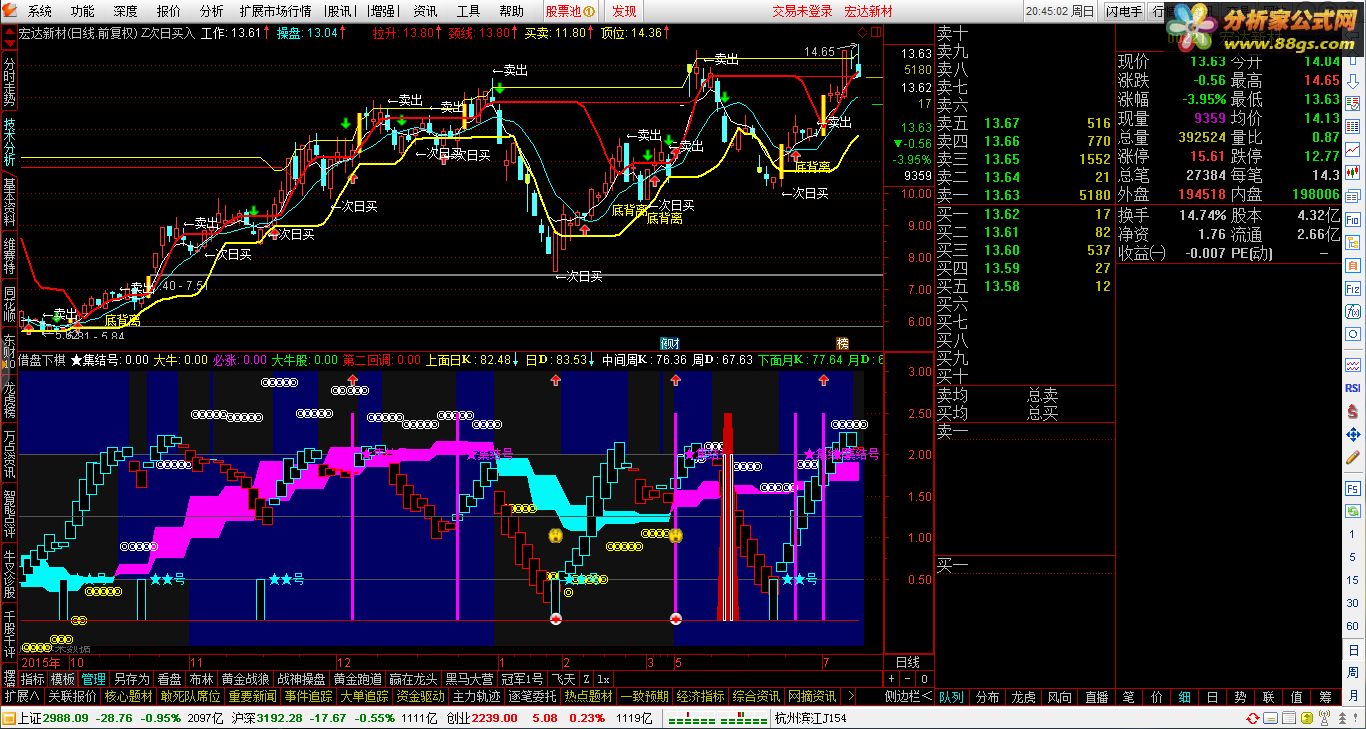
Task: Click the wave indicator icon in right toolbar
Action: (x=1353, y=363)
